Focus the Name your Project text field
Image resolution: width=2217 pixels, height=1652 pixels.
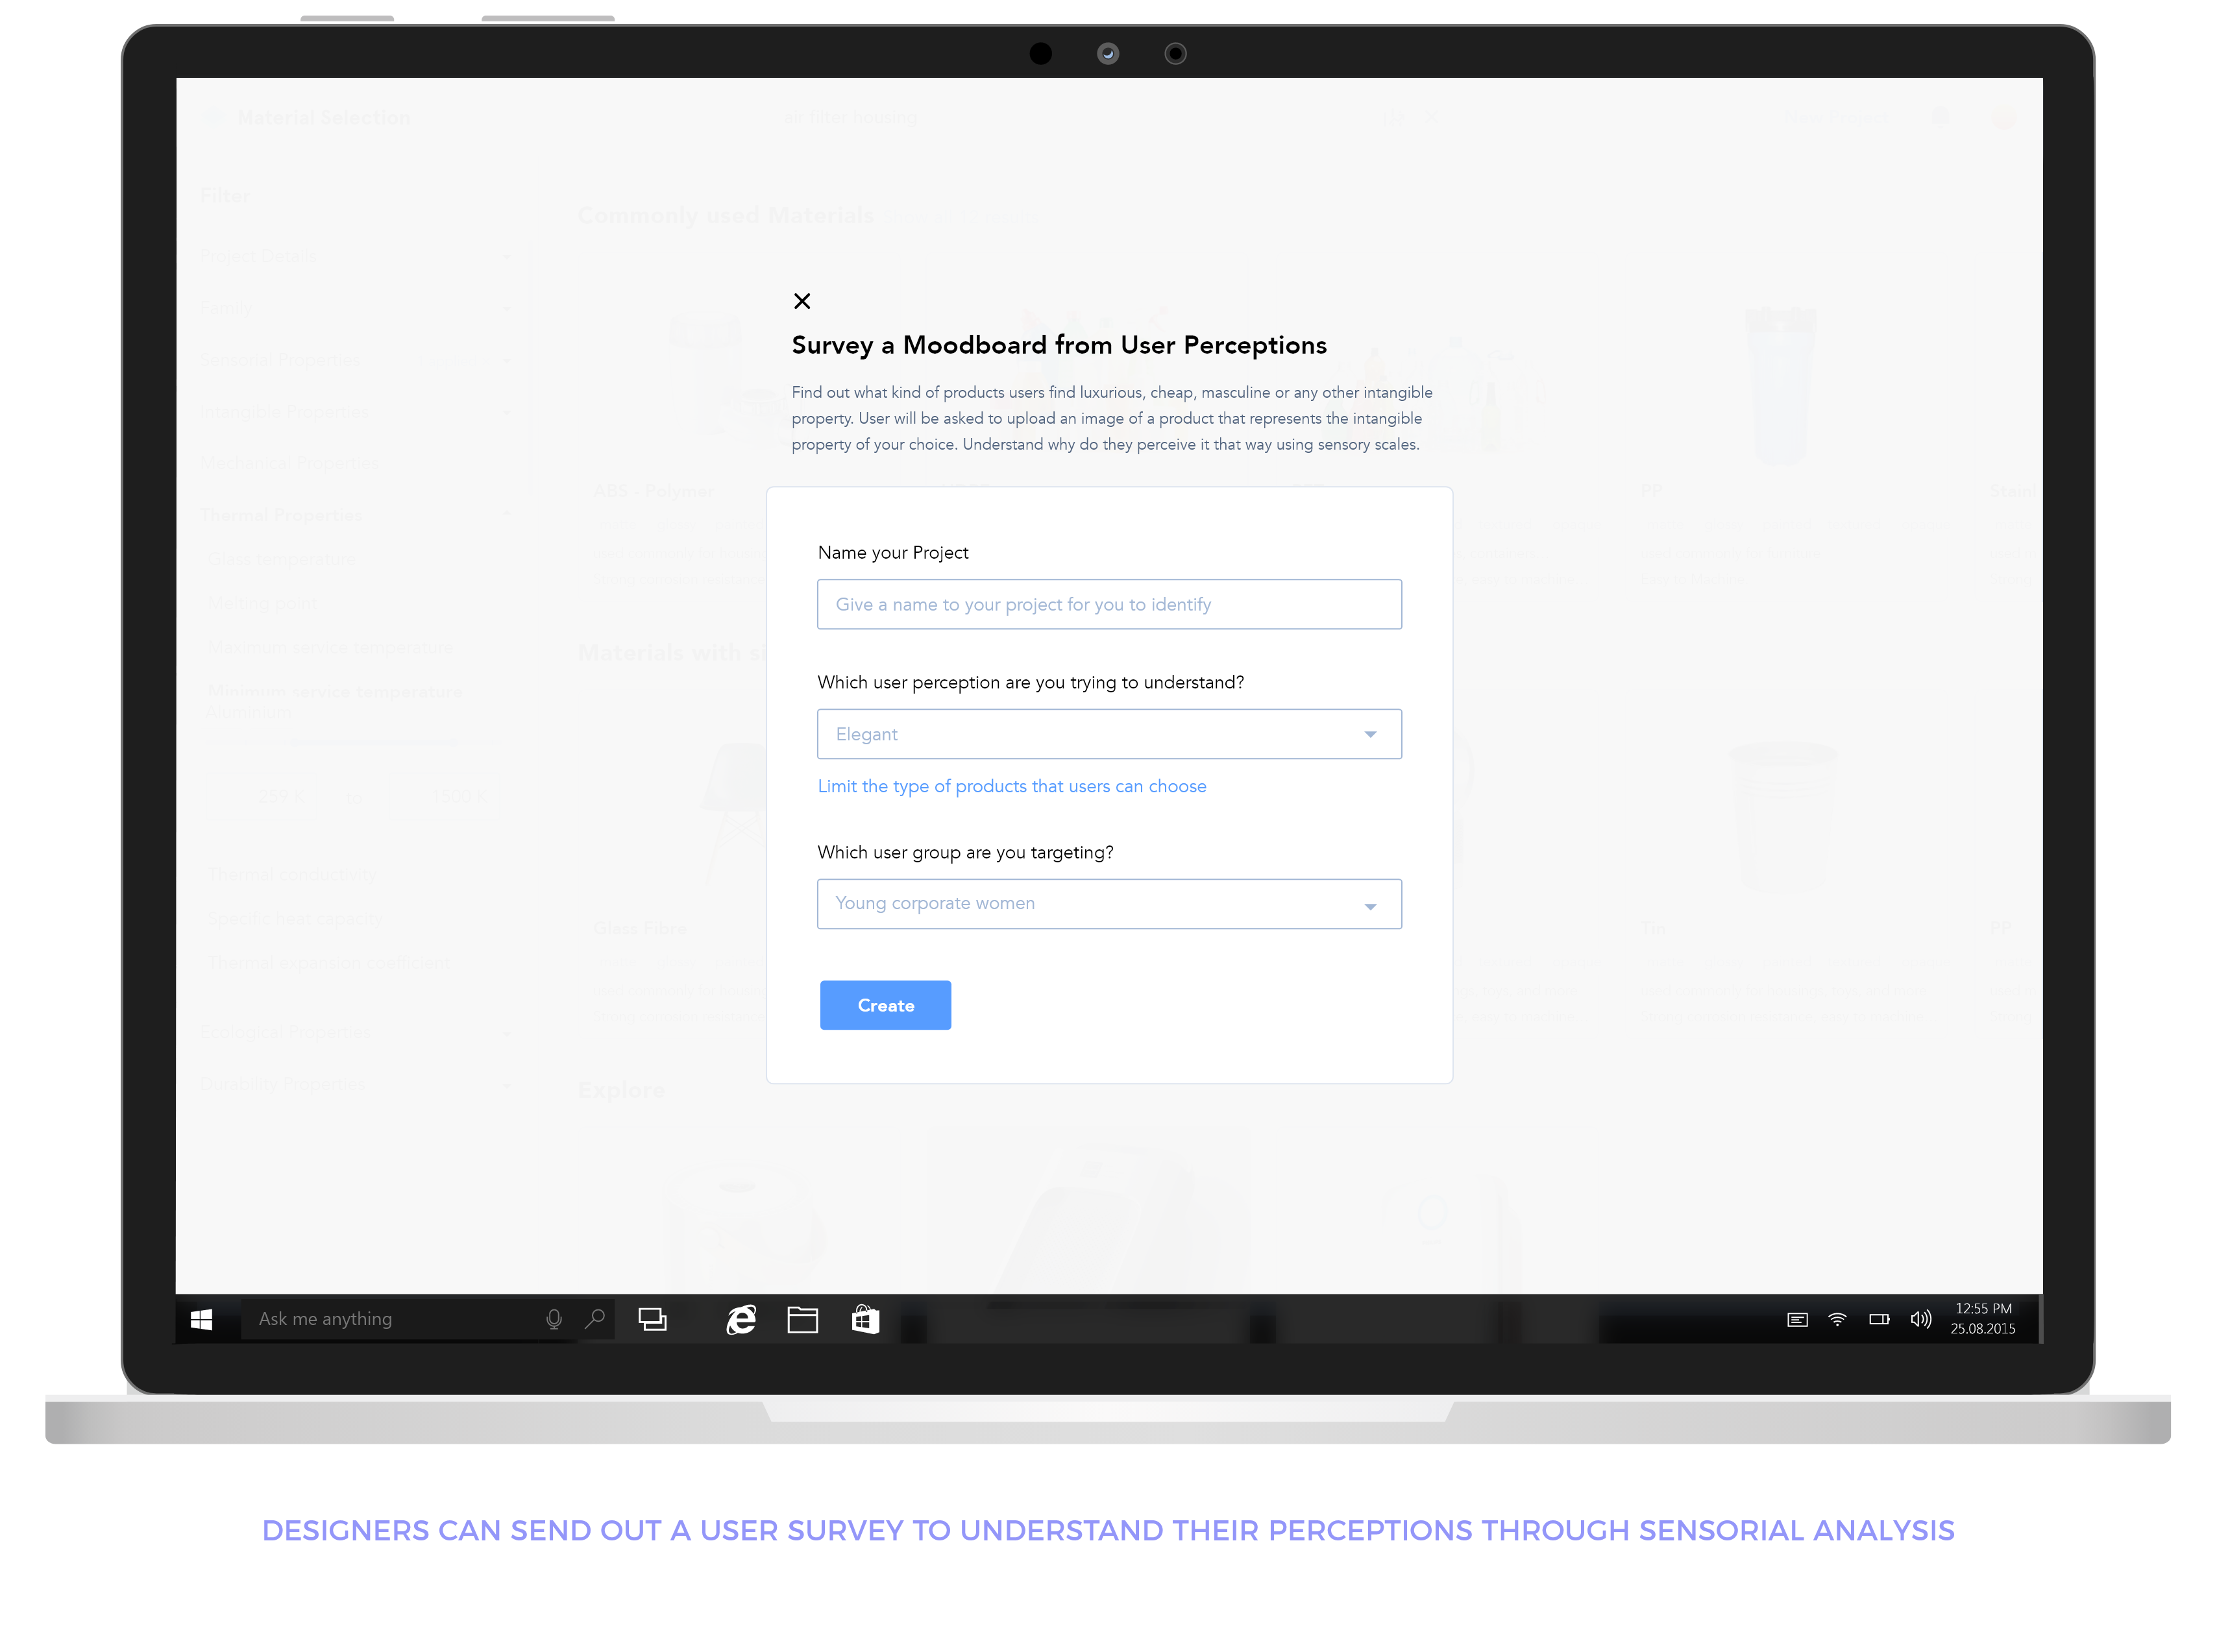(x=1108, y=604)
